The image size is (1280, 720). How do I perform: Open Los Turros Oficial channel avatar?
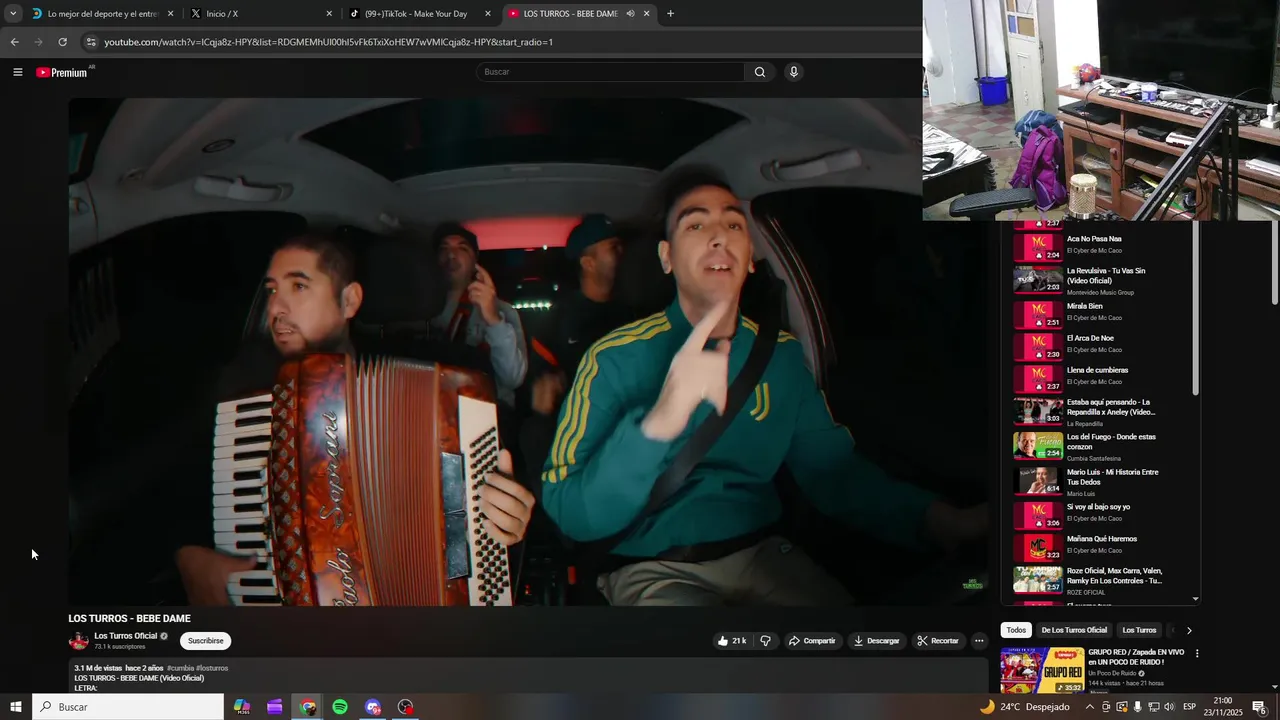pyautogui.click(x=78, y=641)
